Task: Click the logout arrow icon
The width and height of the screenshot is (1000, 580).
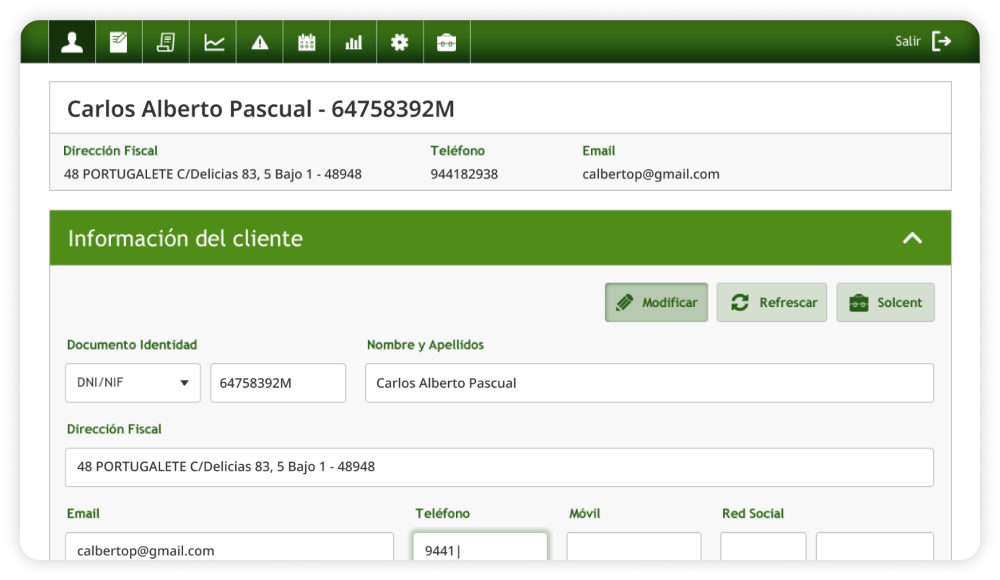Action: pyautogui.click(x=941, y=41)
